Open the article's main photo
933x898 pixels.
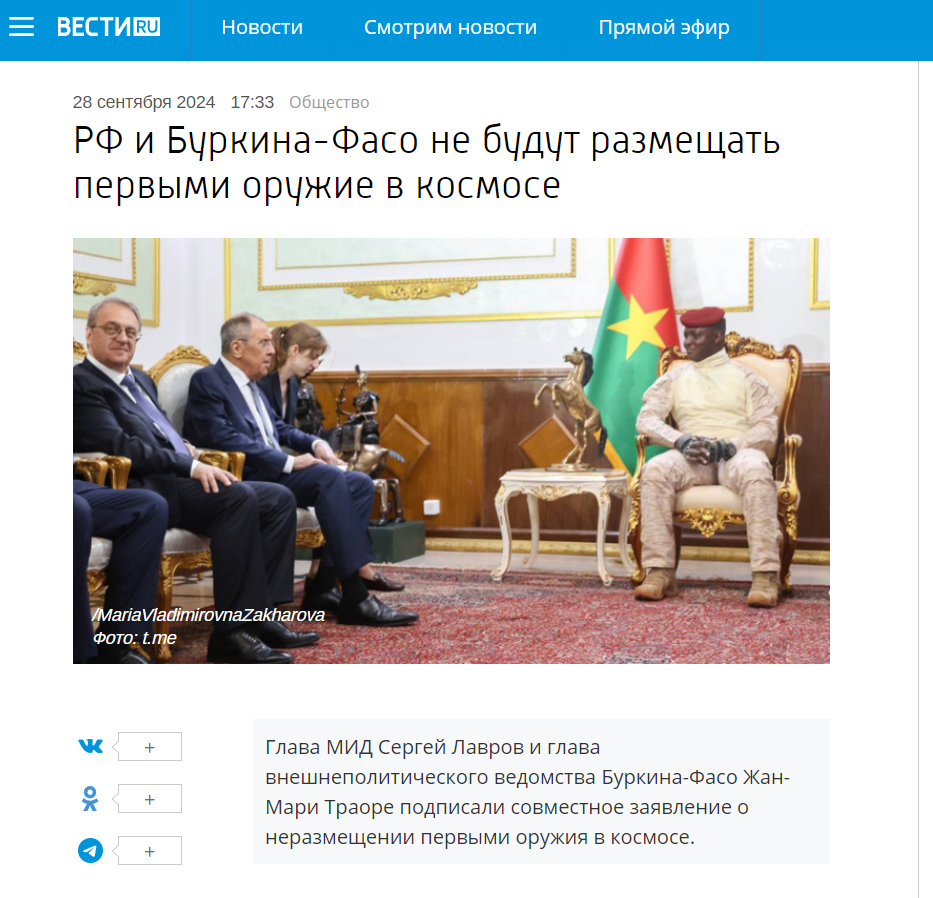point(451,450)
